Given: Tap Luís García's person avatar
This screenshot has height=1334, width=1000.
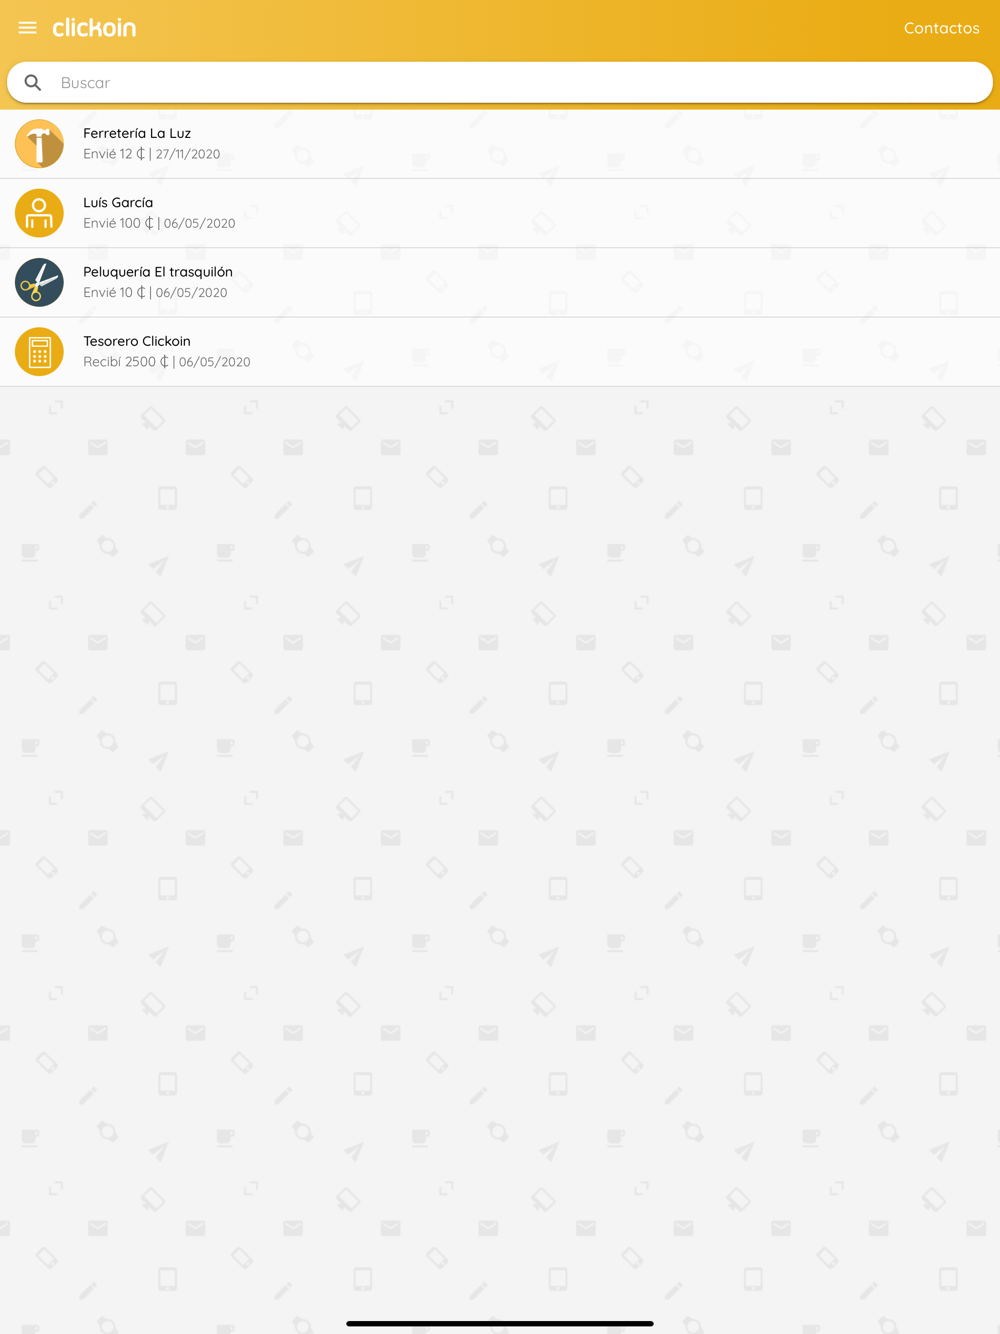Looking at the screenshot, I should [x=39, y=213].
